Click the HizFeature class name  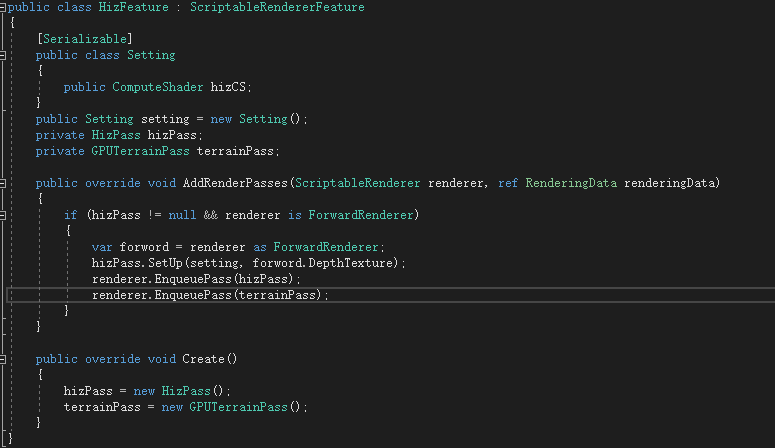click(133, 7)
